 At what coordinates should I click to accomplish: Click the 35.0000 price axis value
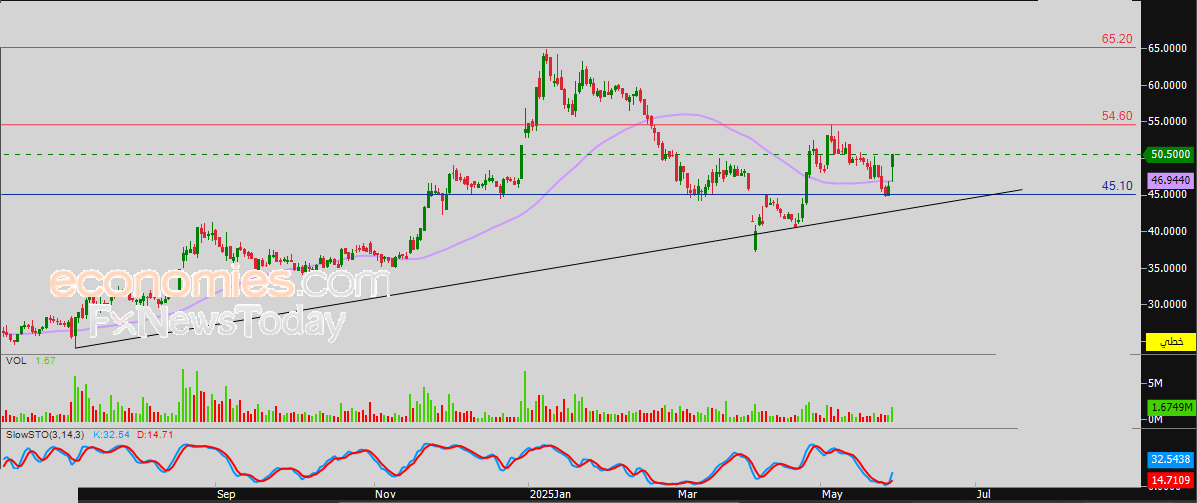coord(1169,268)
